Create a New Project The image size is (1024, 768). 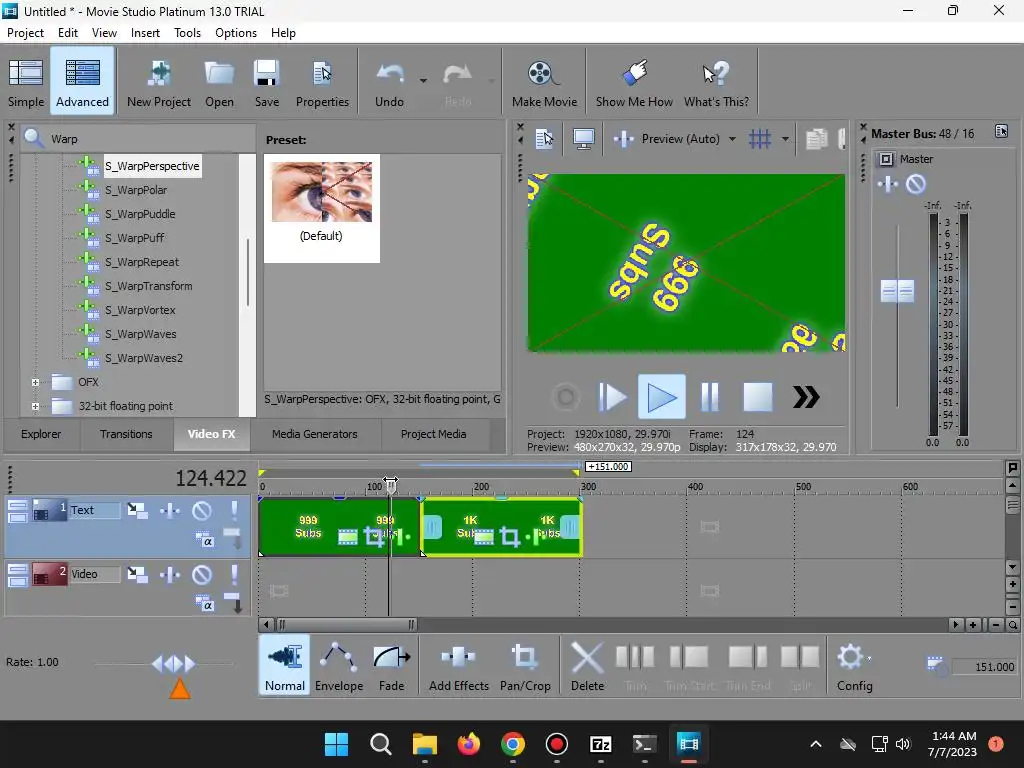pyautogui.click(x=159, y=82)
